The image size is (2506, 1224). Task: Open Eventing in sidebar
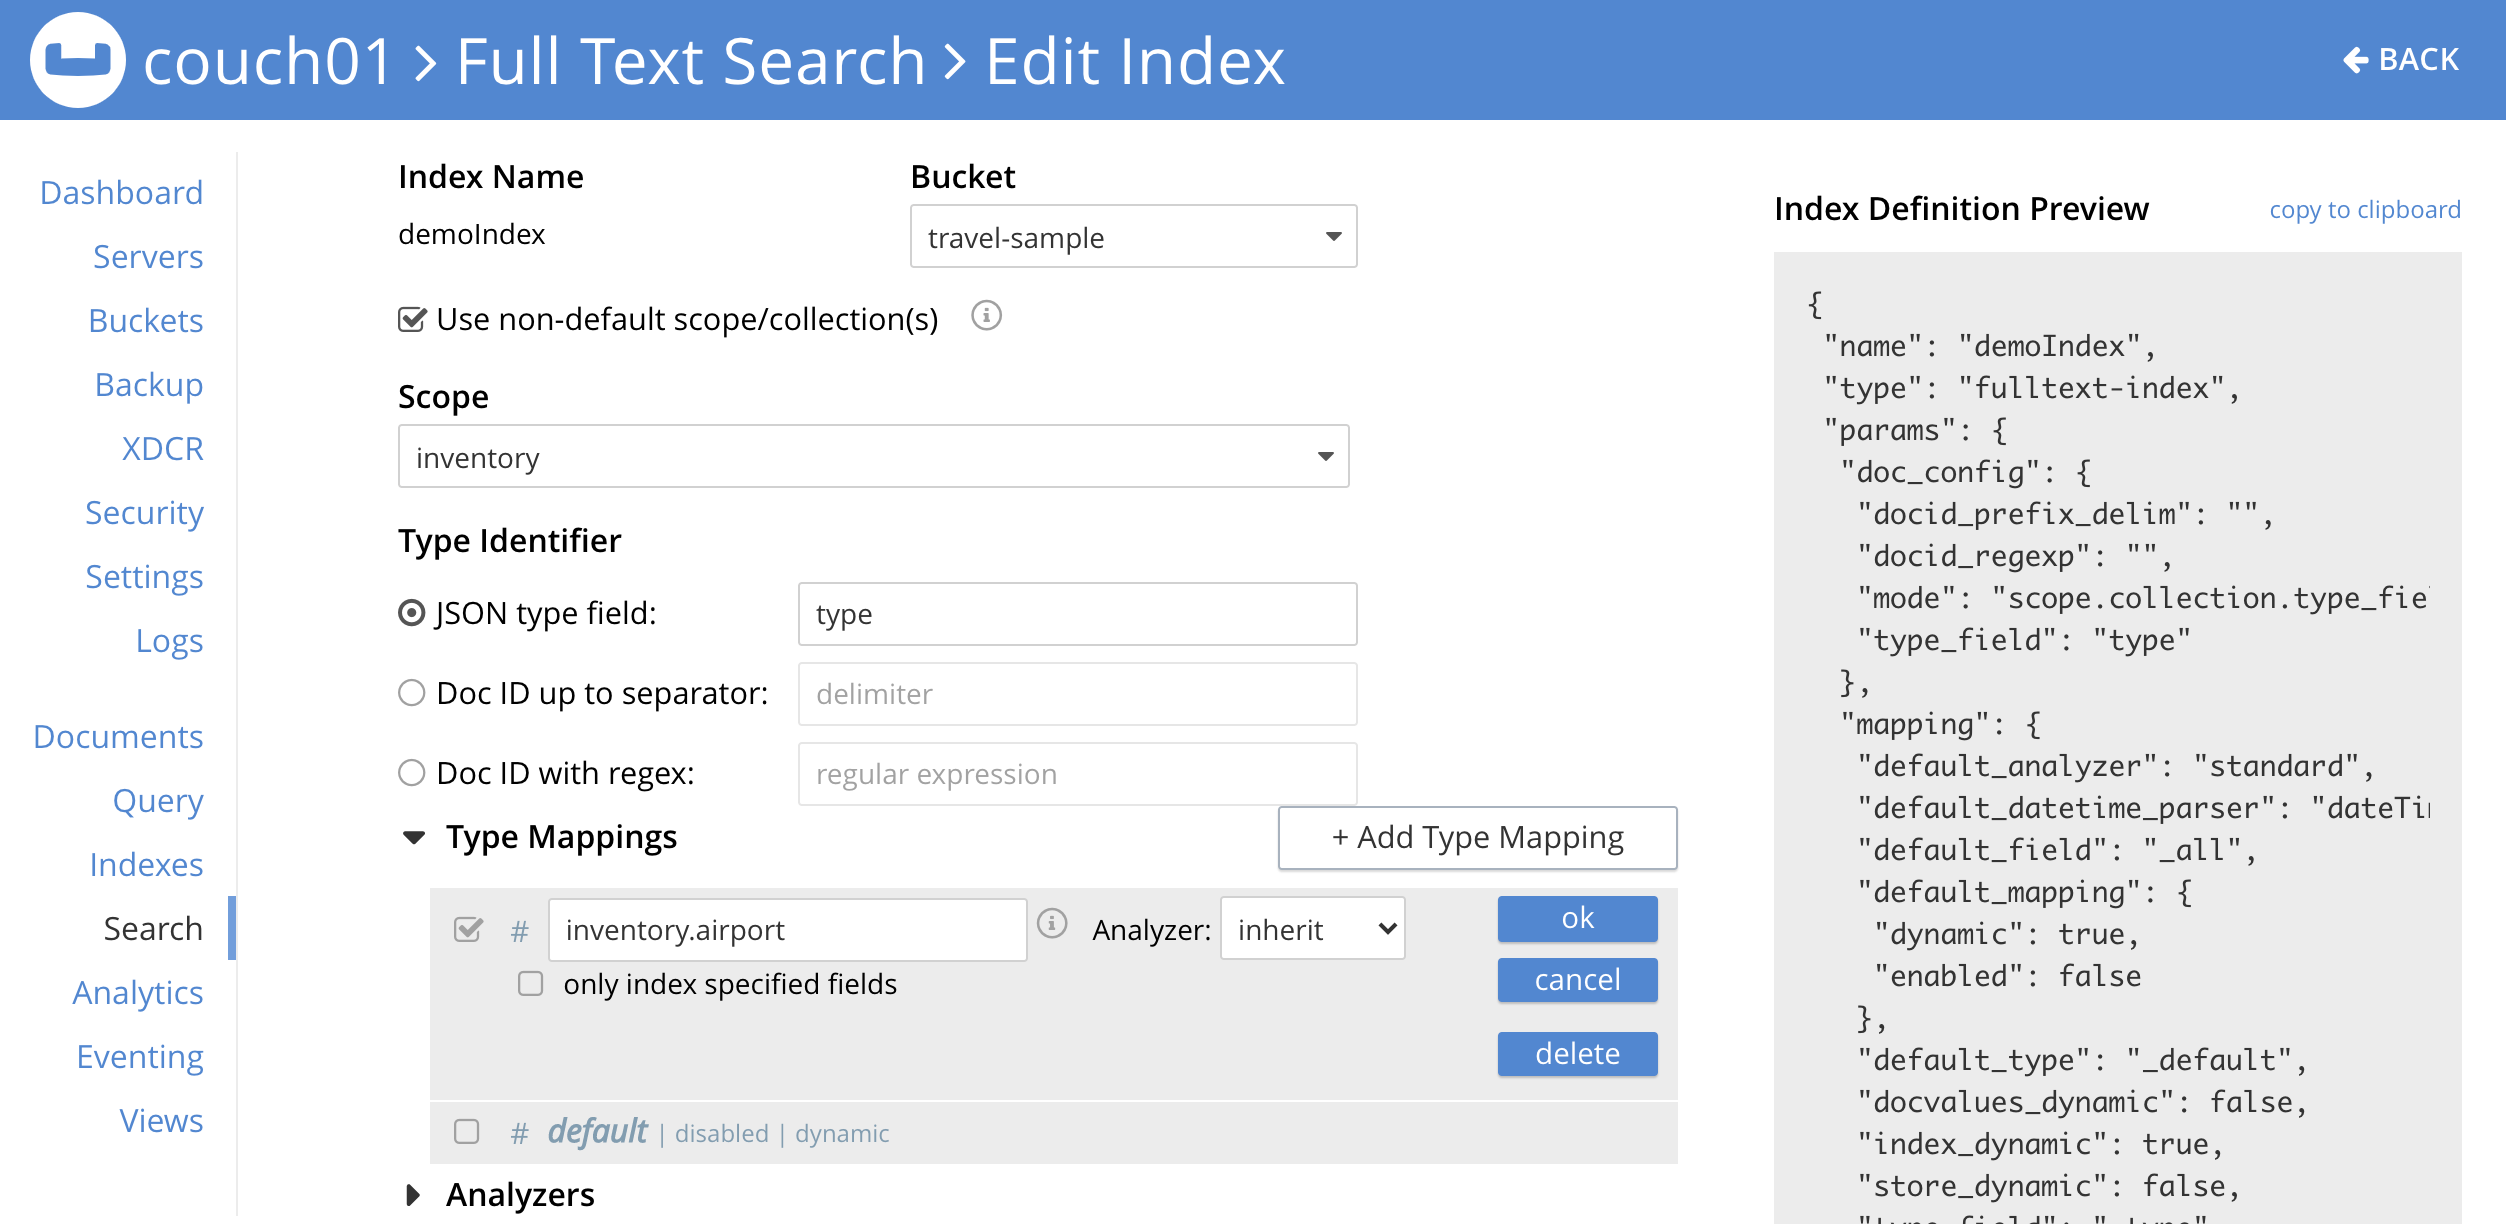(140, 1057)
